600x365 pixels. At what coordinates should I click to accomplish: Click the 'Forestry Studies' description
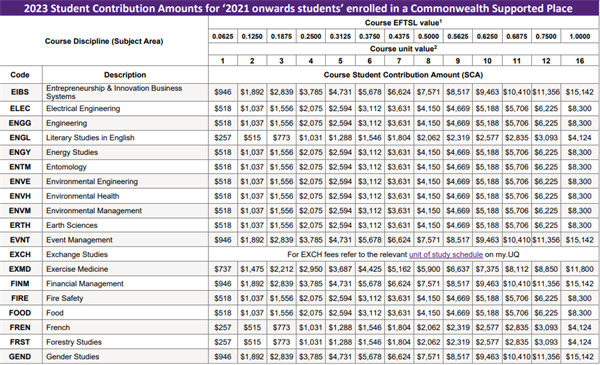tap(74, 342)
